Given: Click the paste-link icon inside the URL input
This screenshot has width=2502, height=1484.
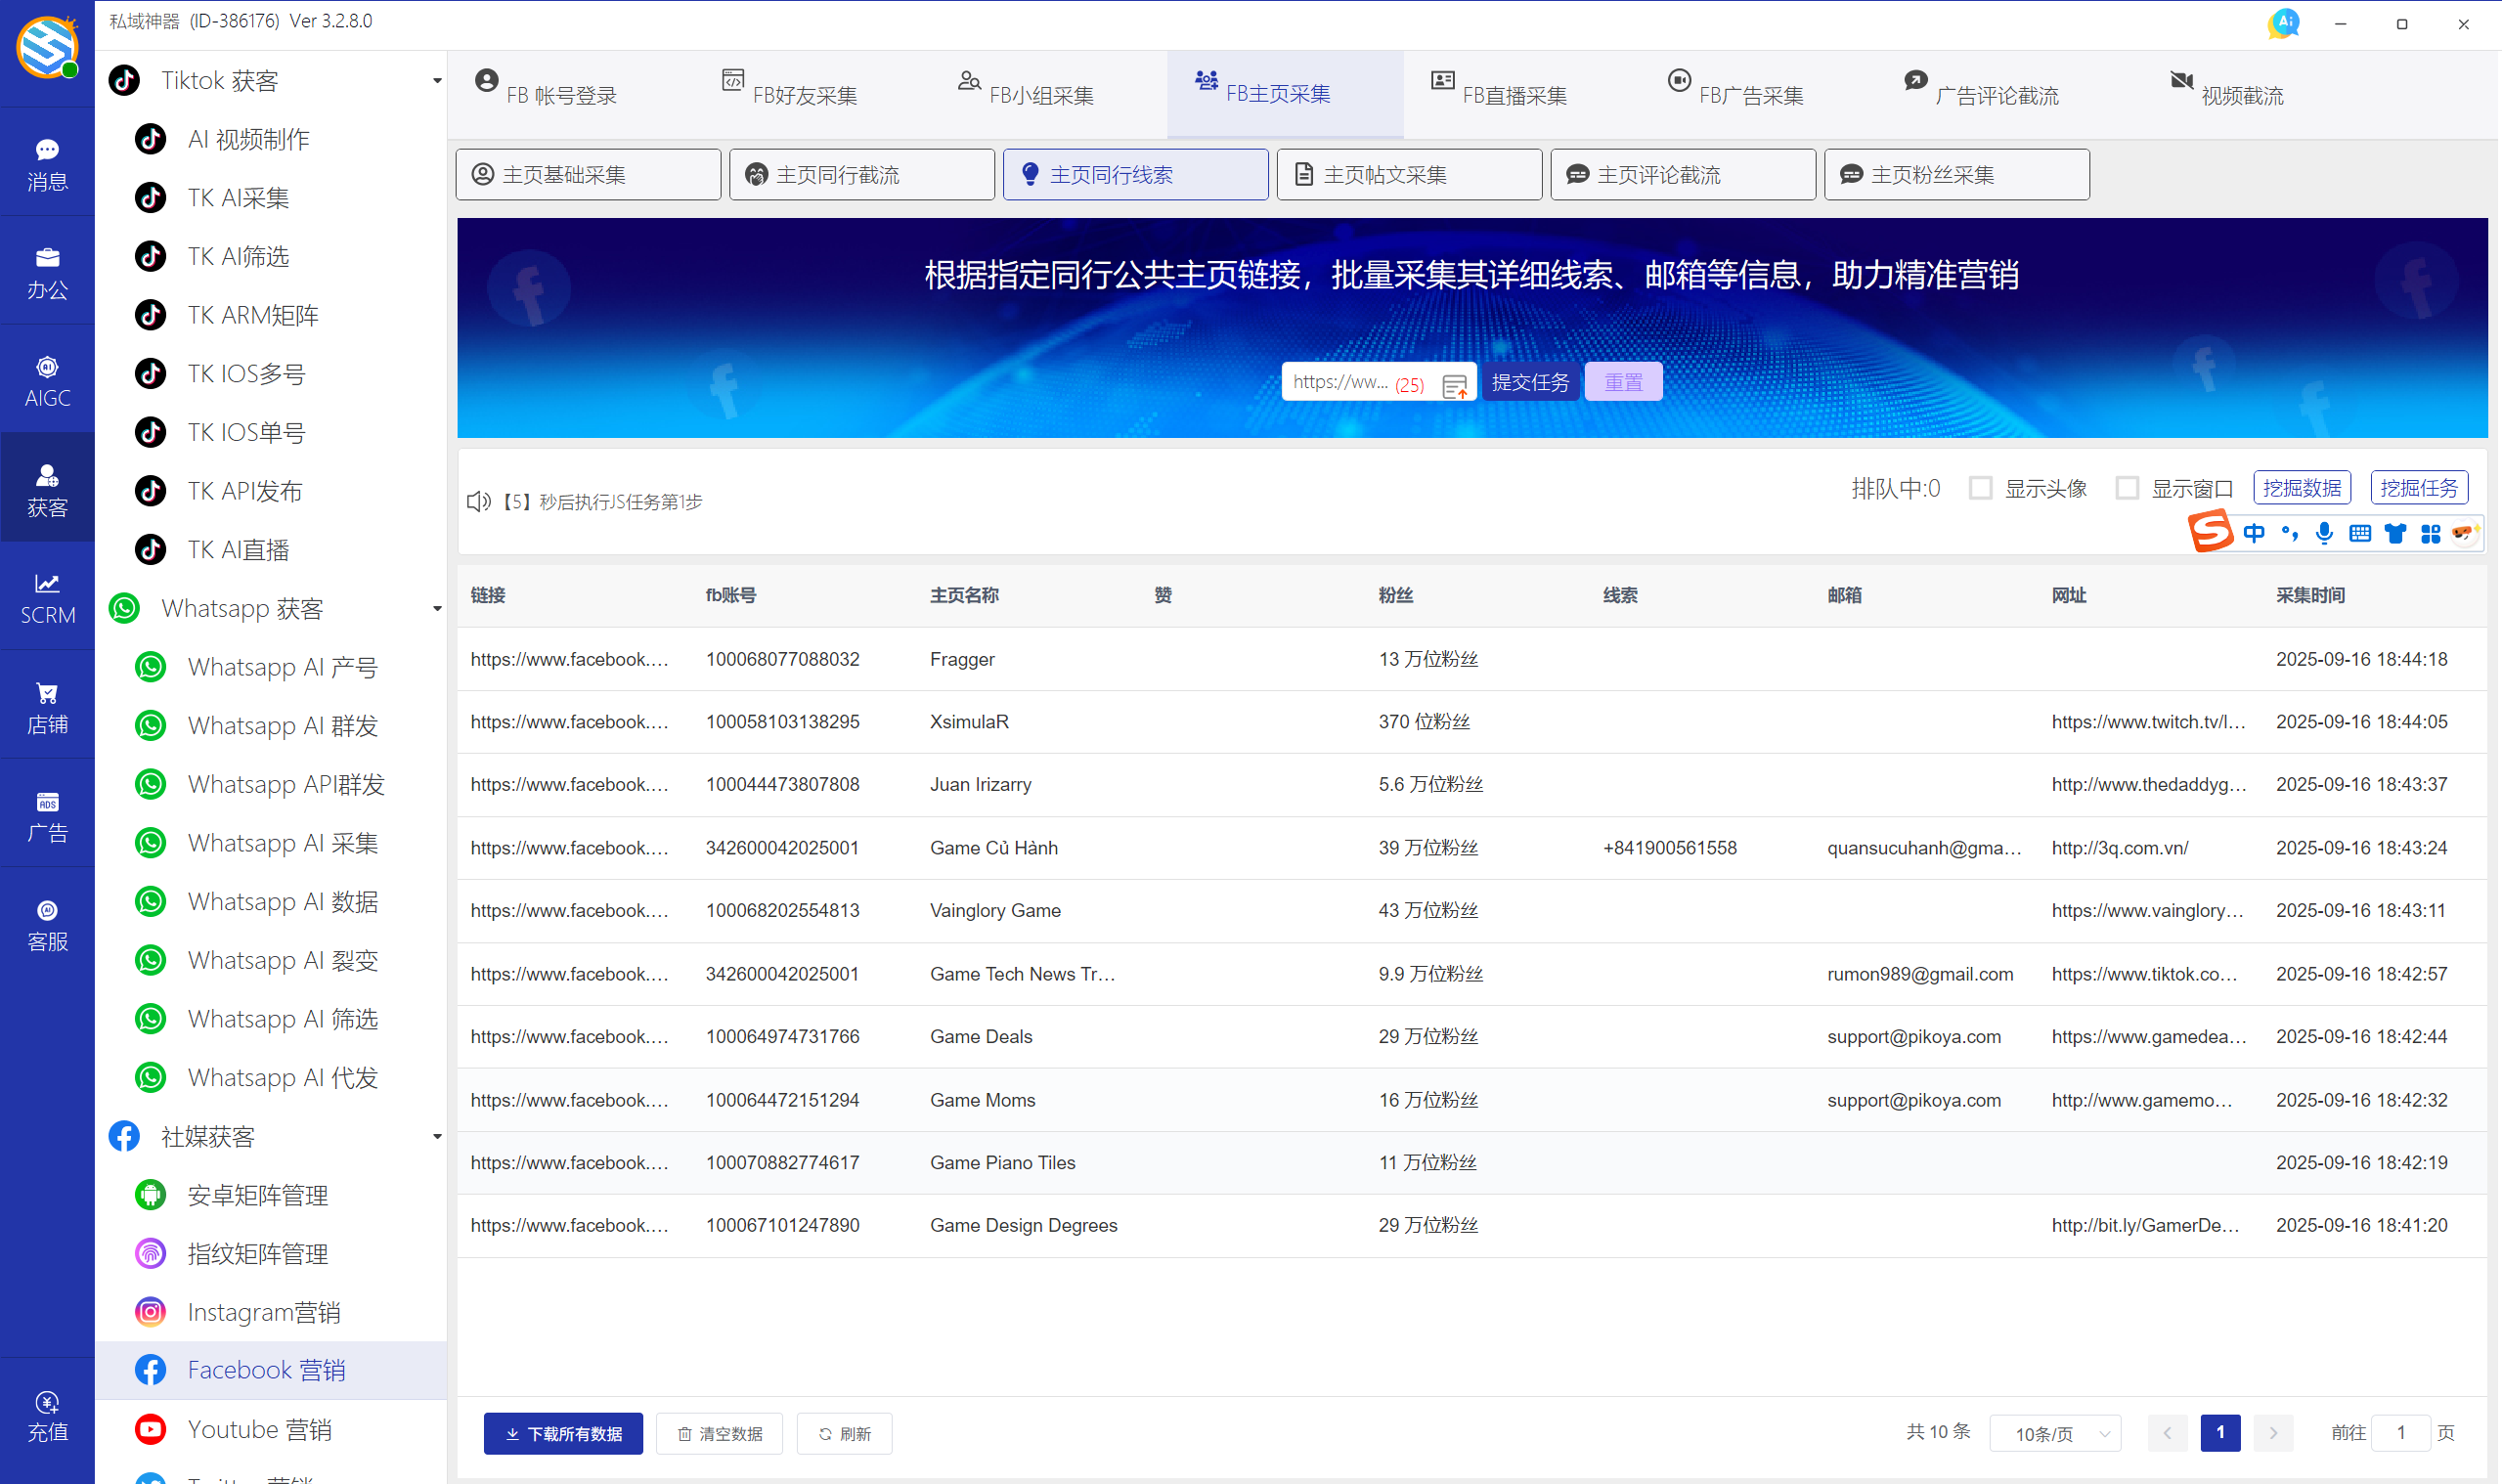Looking at the screenshot, I should (x=1456, y=383).
